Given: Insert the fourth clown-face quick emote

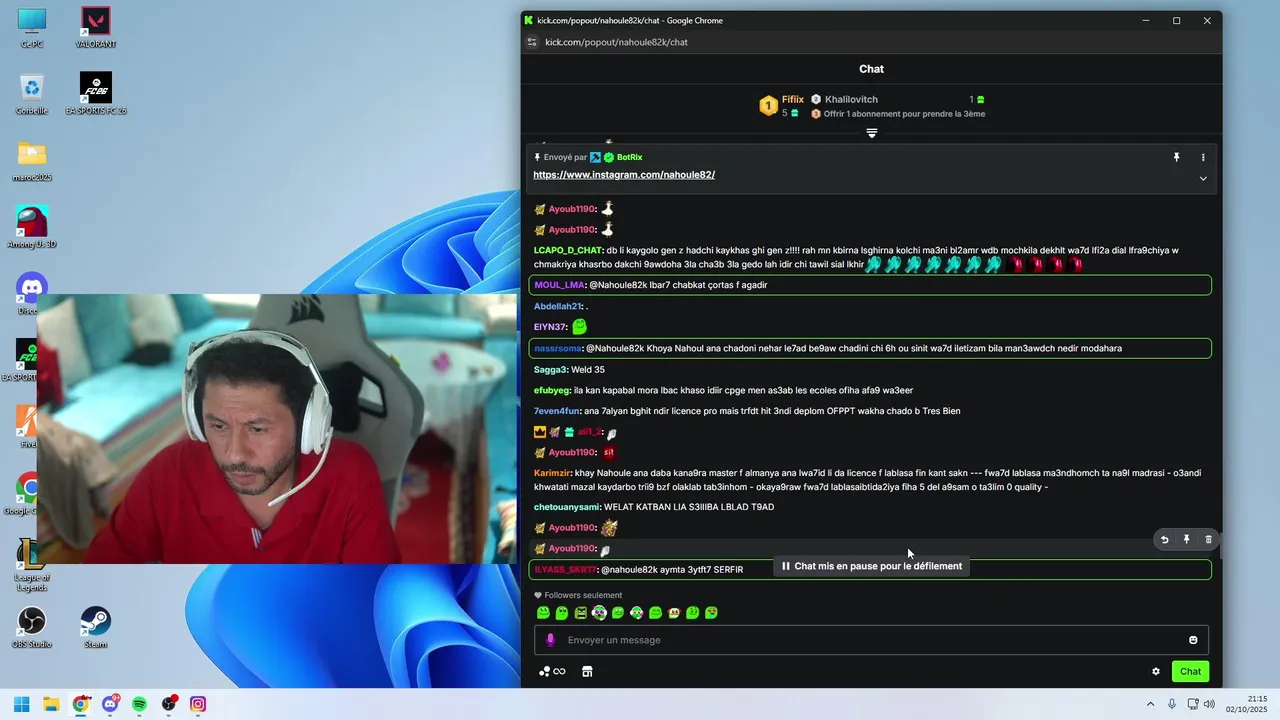Looking at the screenshot, I should coord(599,613).
